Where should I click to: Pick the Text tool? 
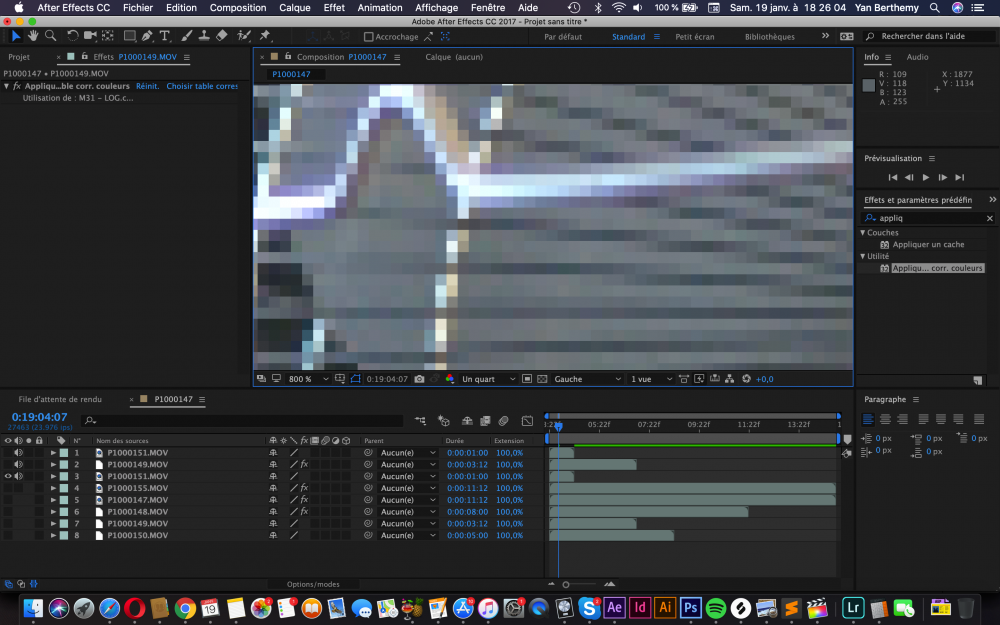click(x=165, y=36)
